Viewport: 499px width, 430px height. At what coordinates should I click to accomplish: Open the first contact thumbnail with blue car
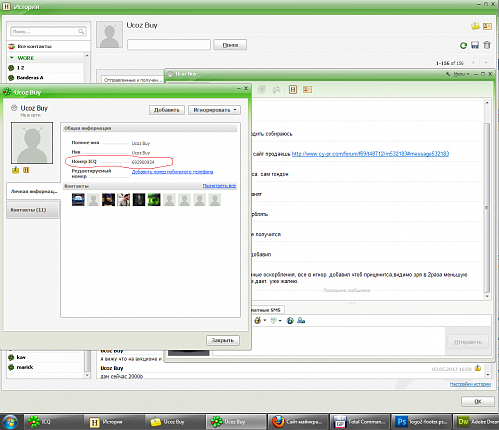[78, 200]
